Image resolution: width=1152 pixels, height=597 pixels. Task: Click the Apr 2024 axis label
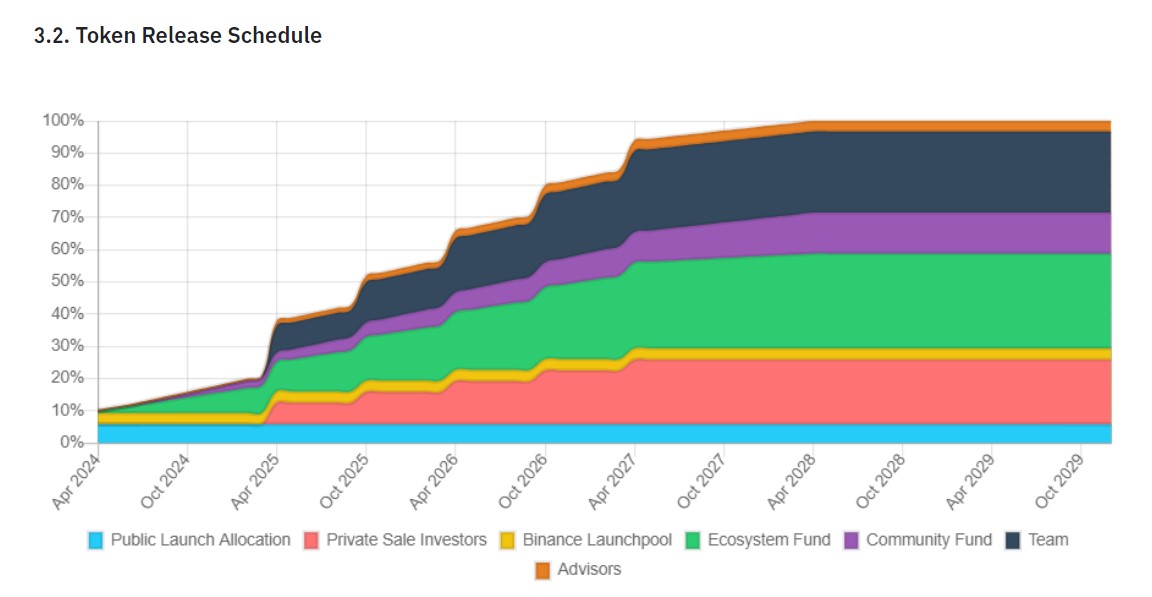76,478
